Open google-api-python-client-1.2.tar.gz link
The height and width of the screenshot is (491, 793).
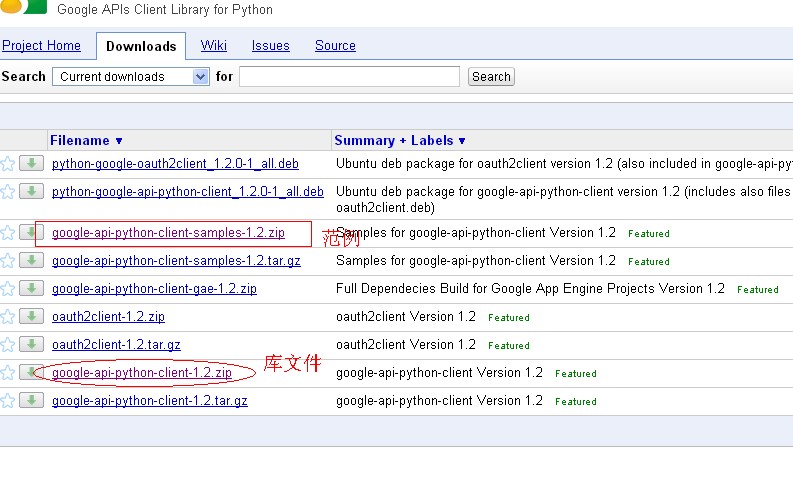(150, 400)
